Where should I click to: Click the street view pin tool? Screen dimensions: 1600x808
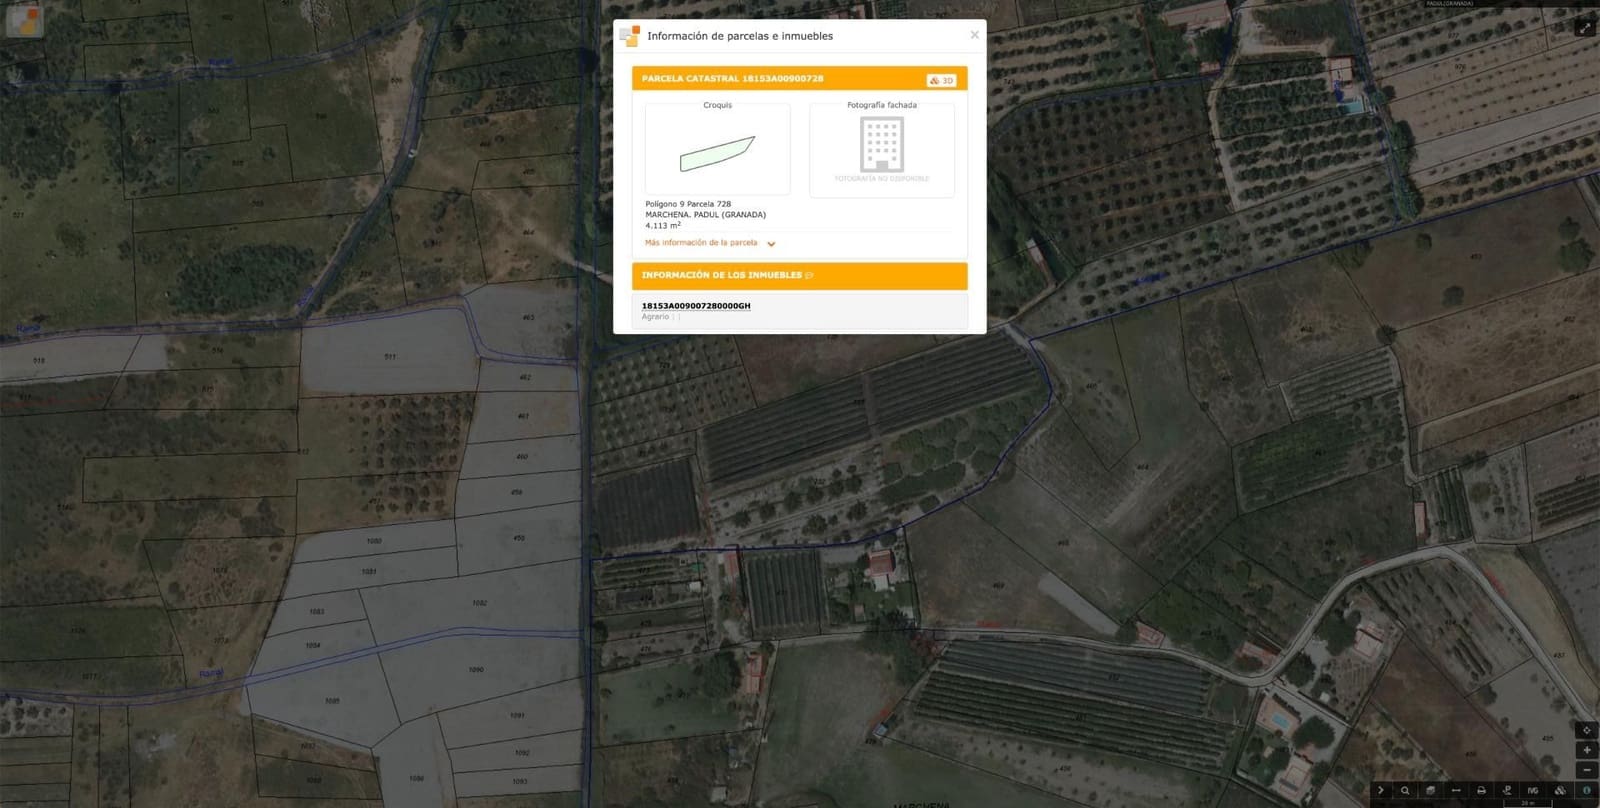tap(1507, 791)
